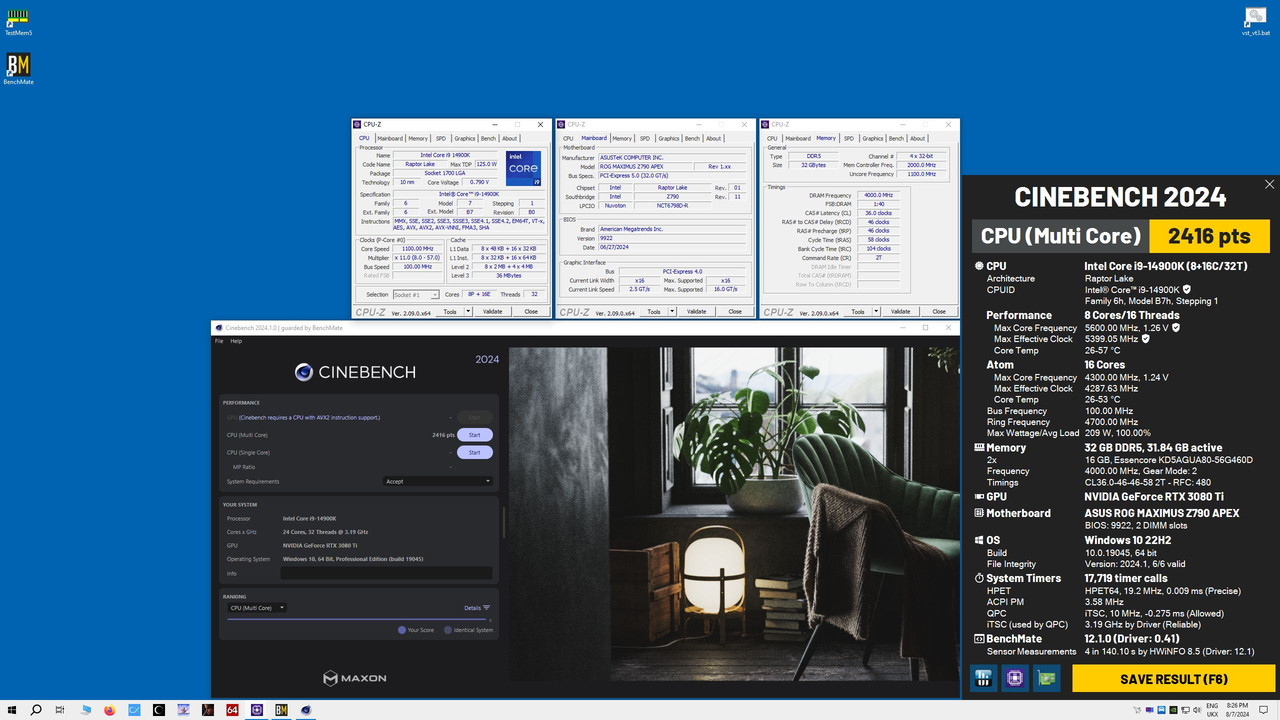Open Cinebench File menu
The image size is (1280, 720).
click(220, 341)
